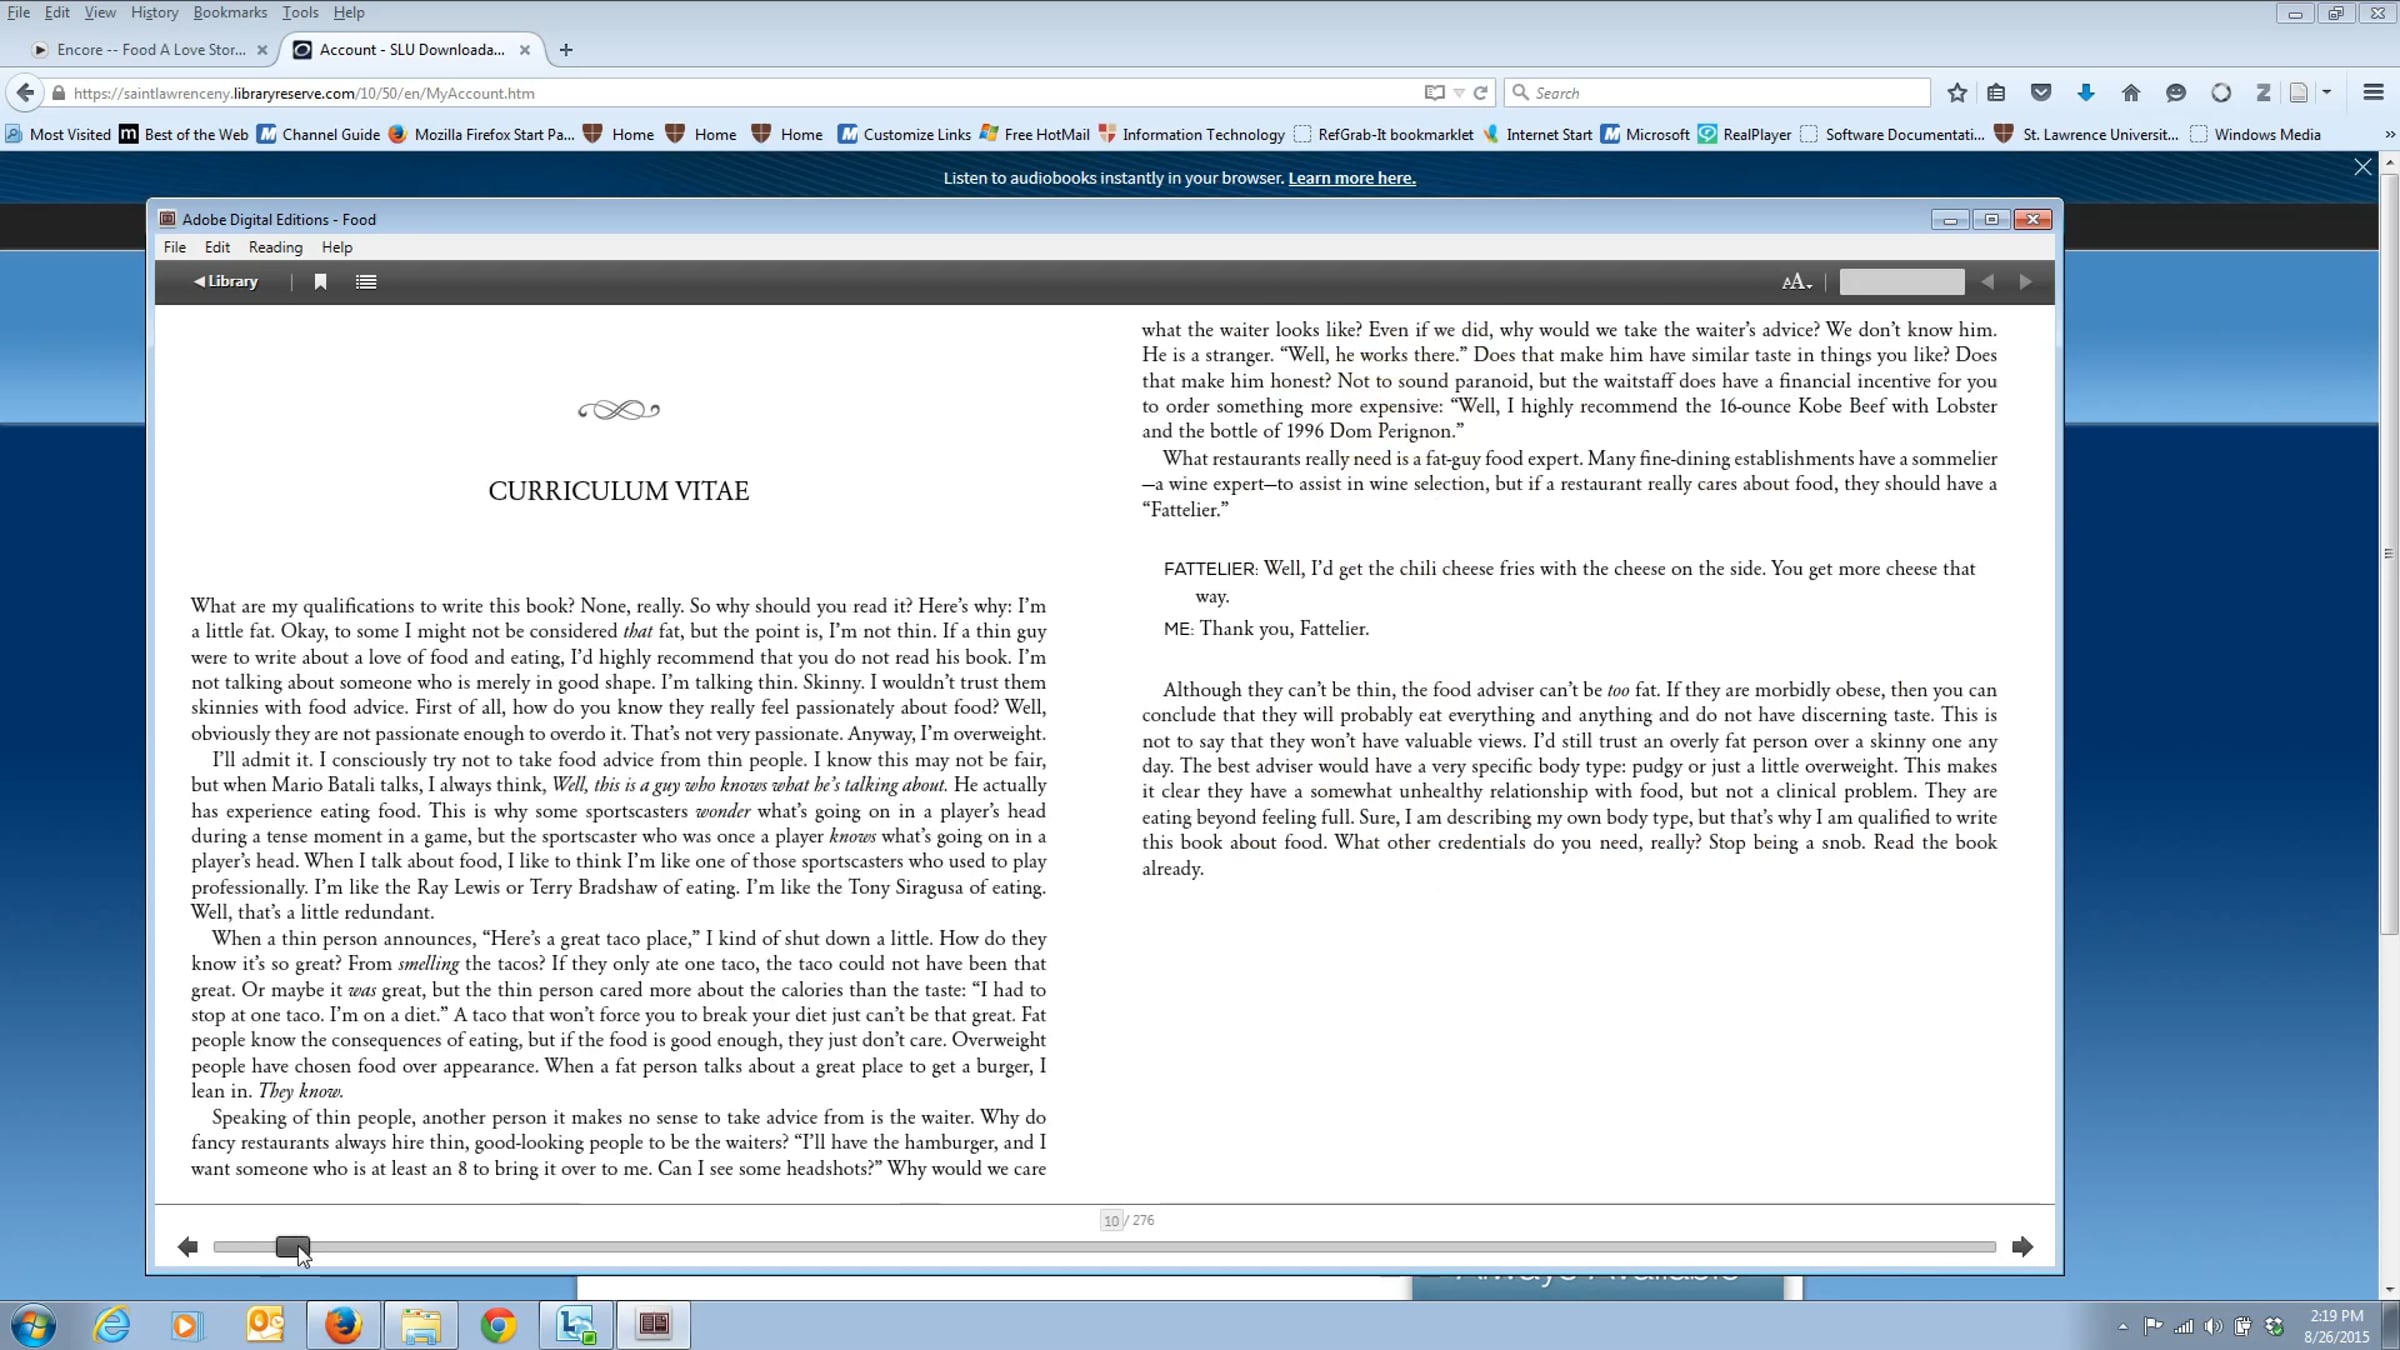Return to the Library view
This screenshot has width=2400, height=1350.
tap(226, 282)
